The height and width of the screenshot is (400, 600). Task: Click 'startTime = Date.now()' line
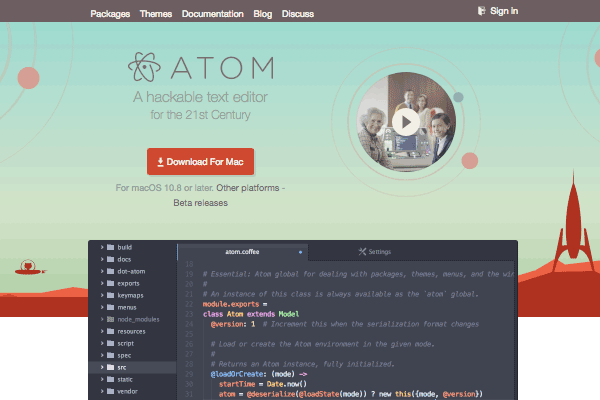[x=262, y=384]
